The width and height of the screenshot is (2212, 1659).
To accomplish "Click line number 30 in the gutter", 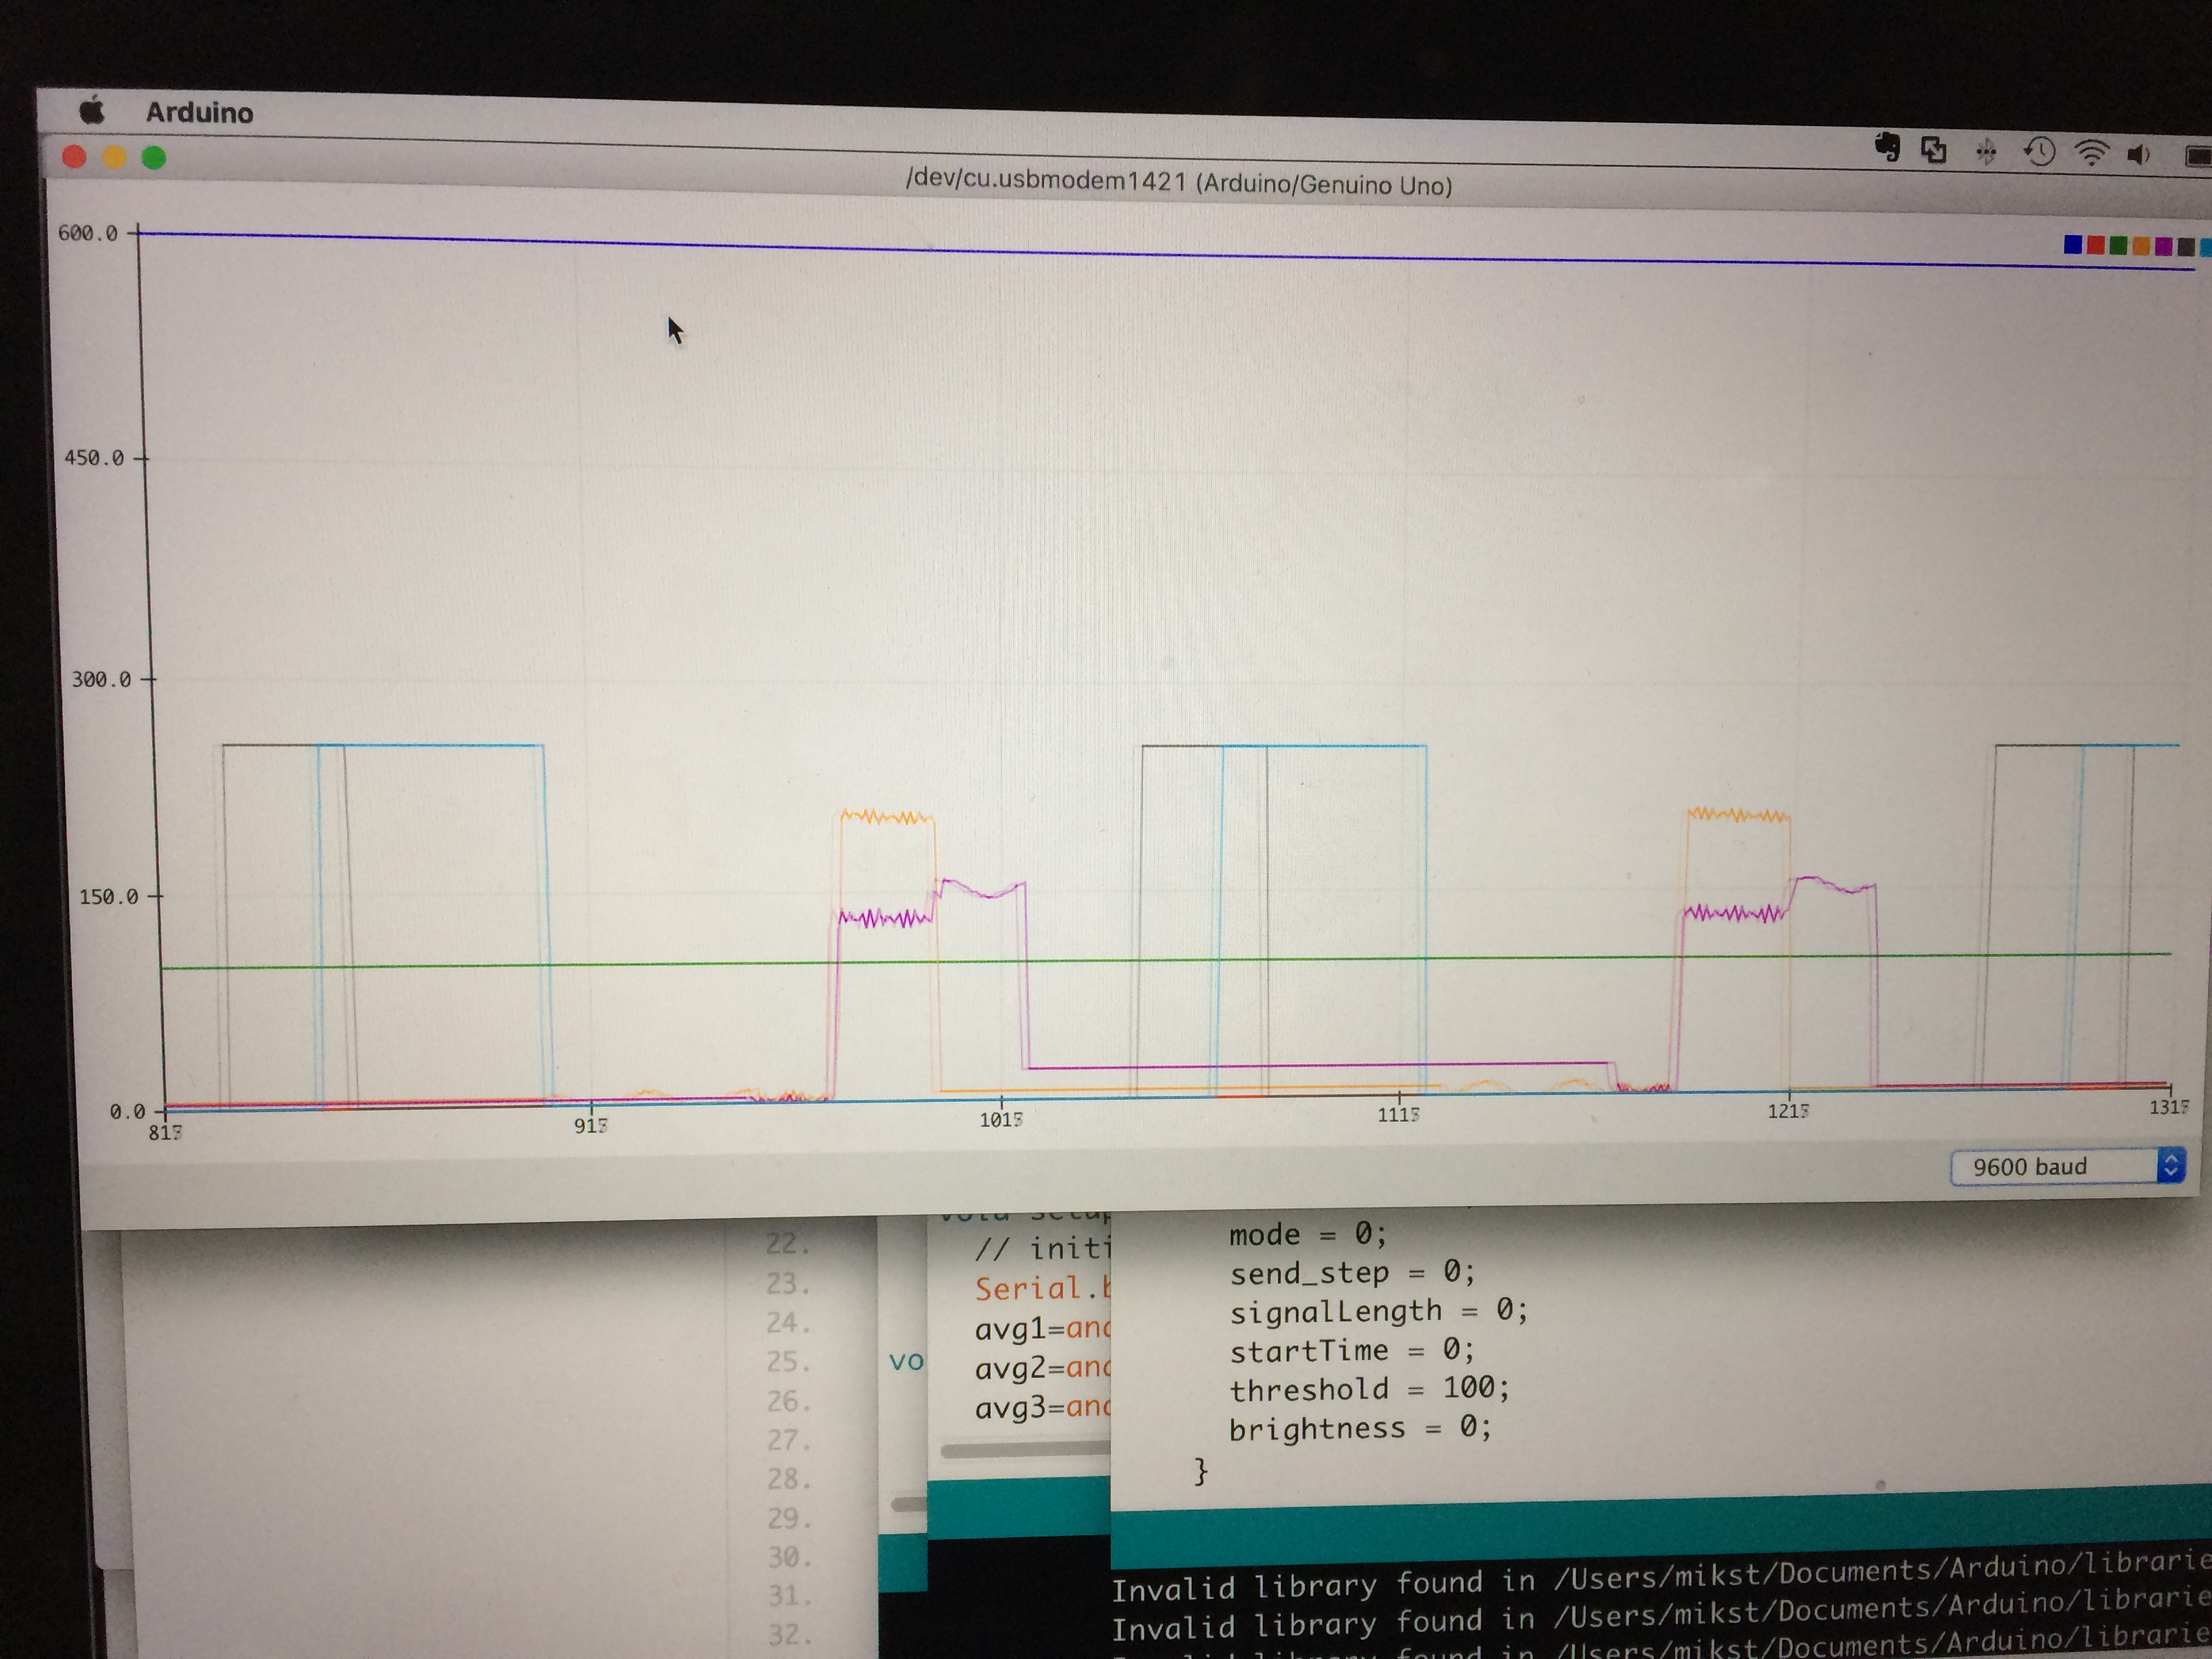I will pyautogui.click(x=790, y=1558).
